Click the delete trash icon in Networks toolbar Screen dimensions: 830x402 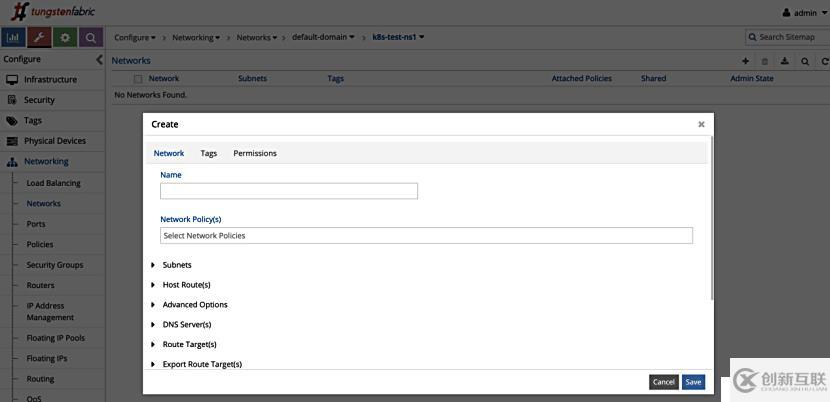(x=764, y=61)
